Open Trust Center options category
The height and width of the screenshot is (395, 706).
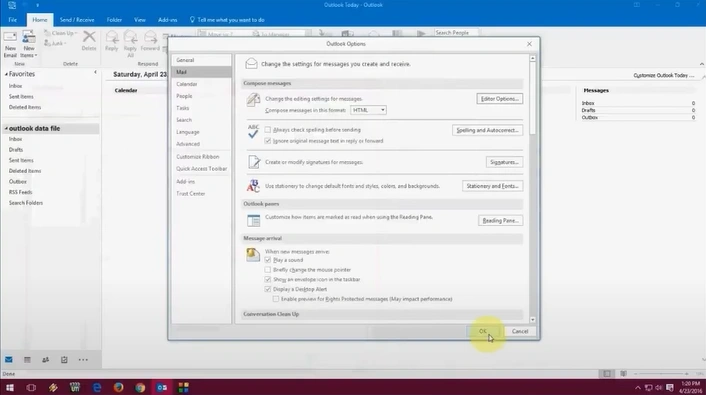tap(201, 194)
